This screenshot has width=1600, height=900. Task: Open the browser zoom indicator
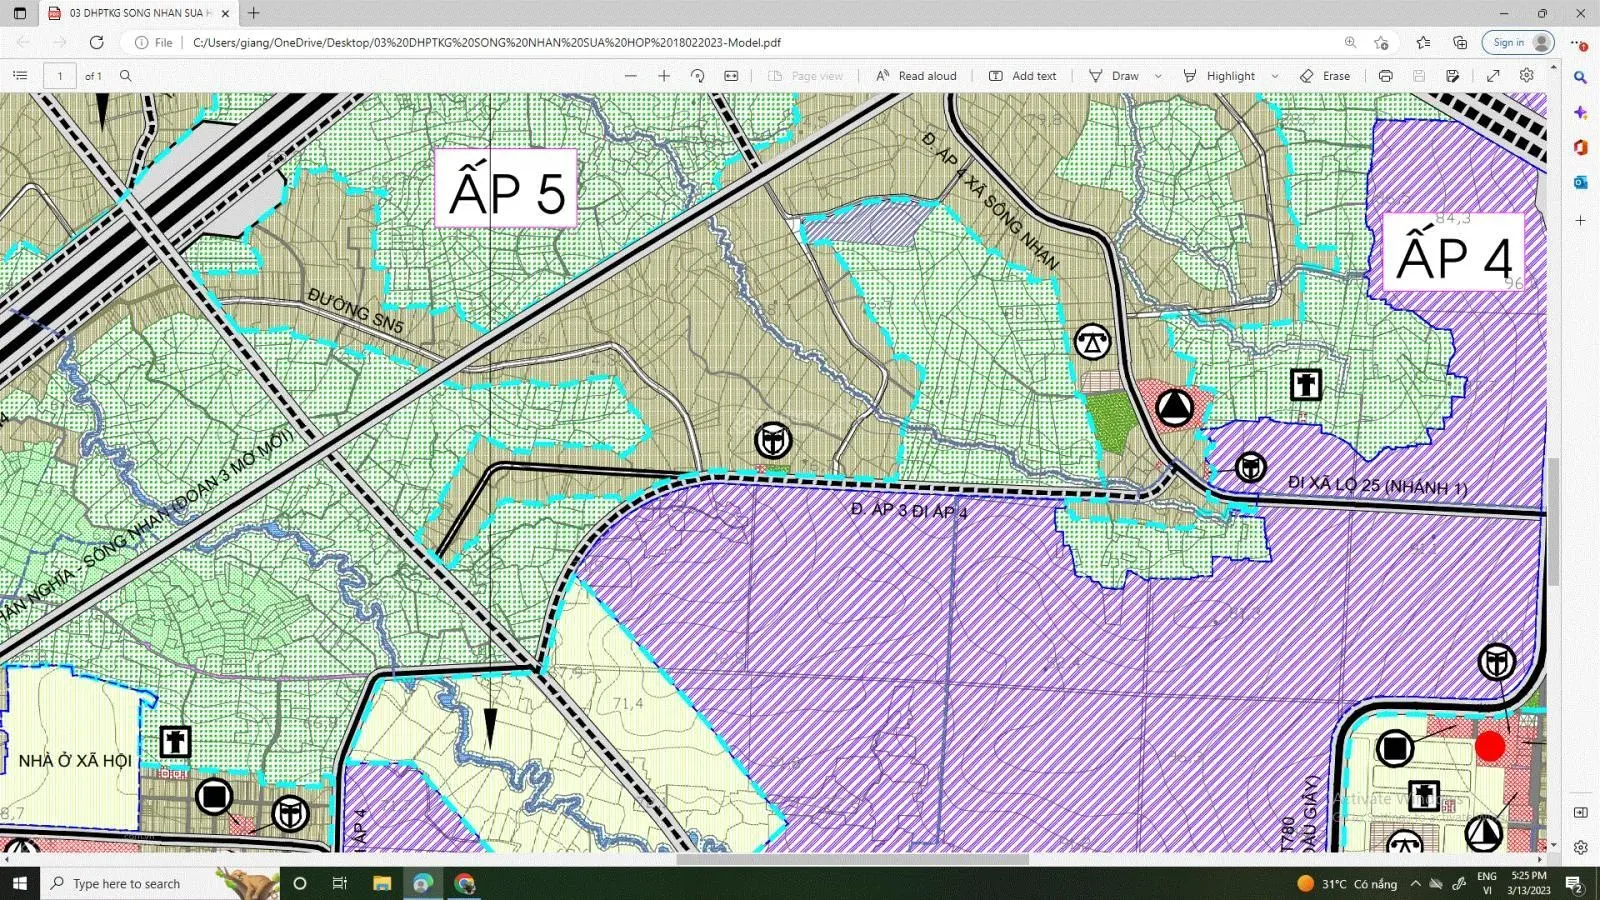(1350, 42)
